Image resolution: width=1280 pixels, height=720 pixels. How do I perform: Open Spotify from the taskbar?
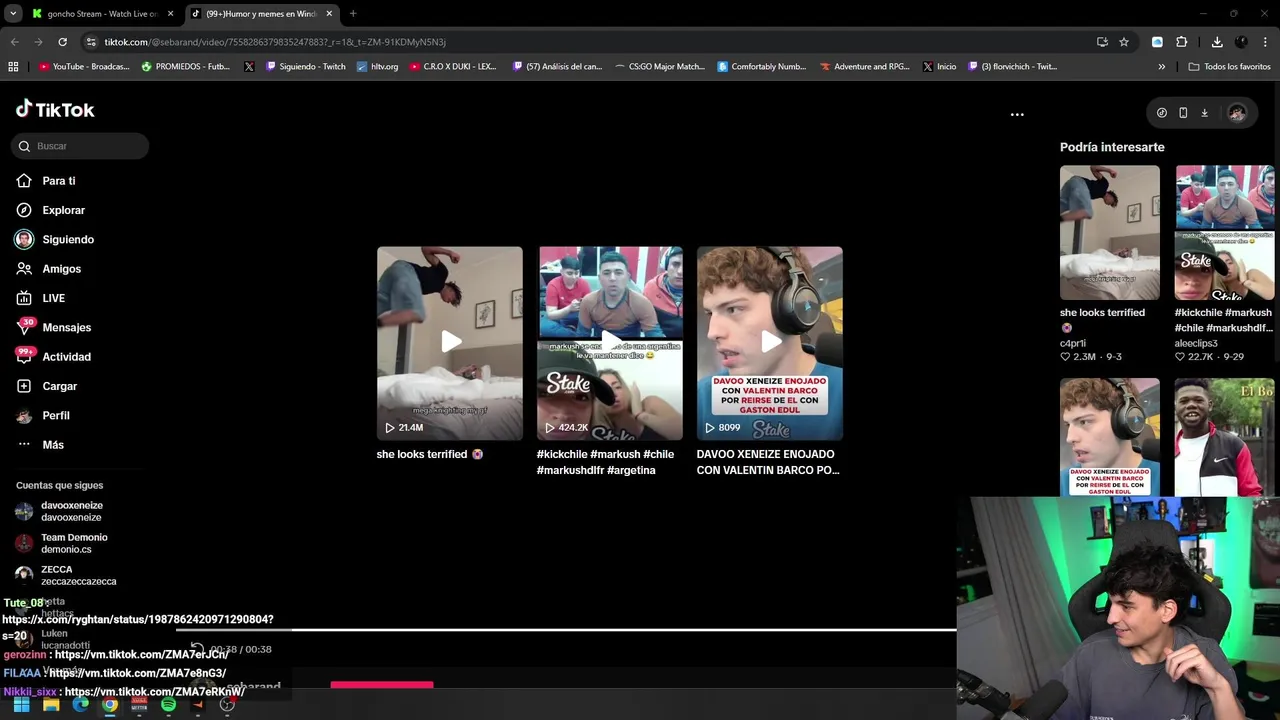(x=168, y=705)
